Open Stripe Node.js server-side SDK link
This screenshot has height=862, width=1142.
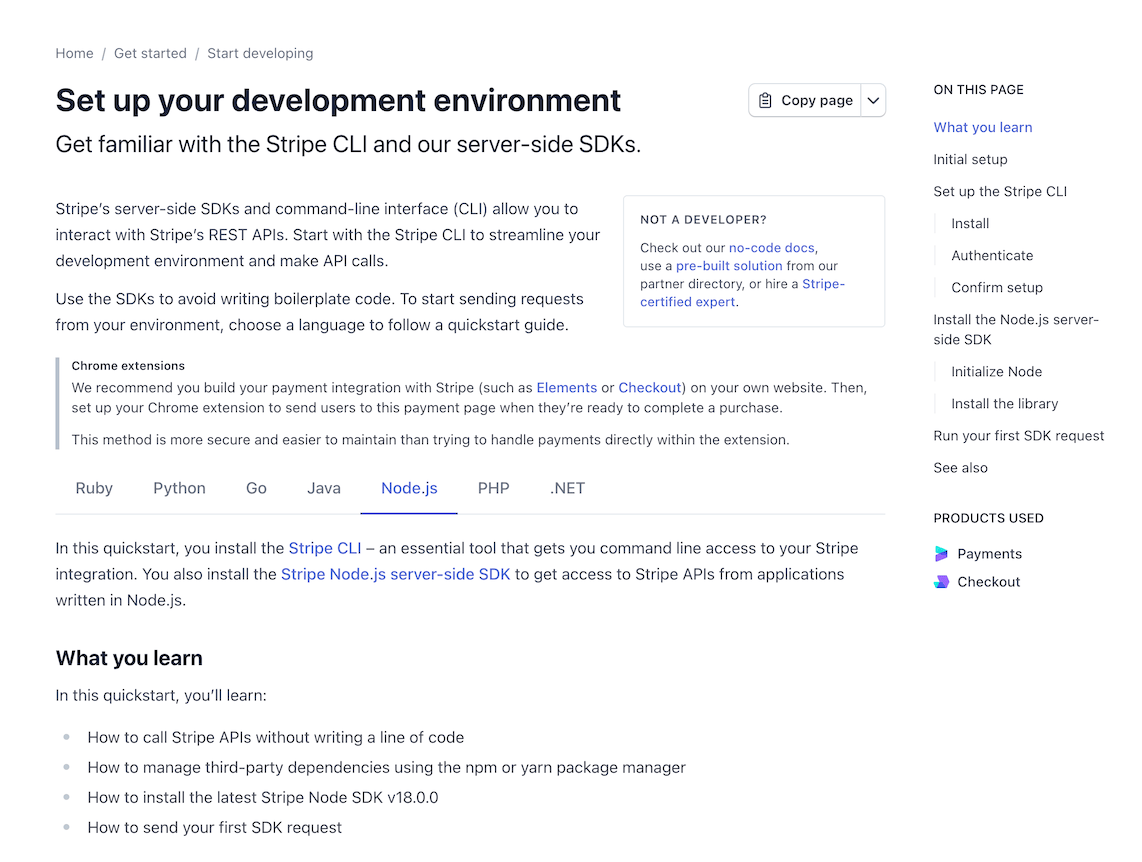(x=395, y=574)
